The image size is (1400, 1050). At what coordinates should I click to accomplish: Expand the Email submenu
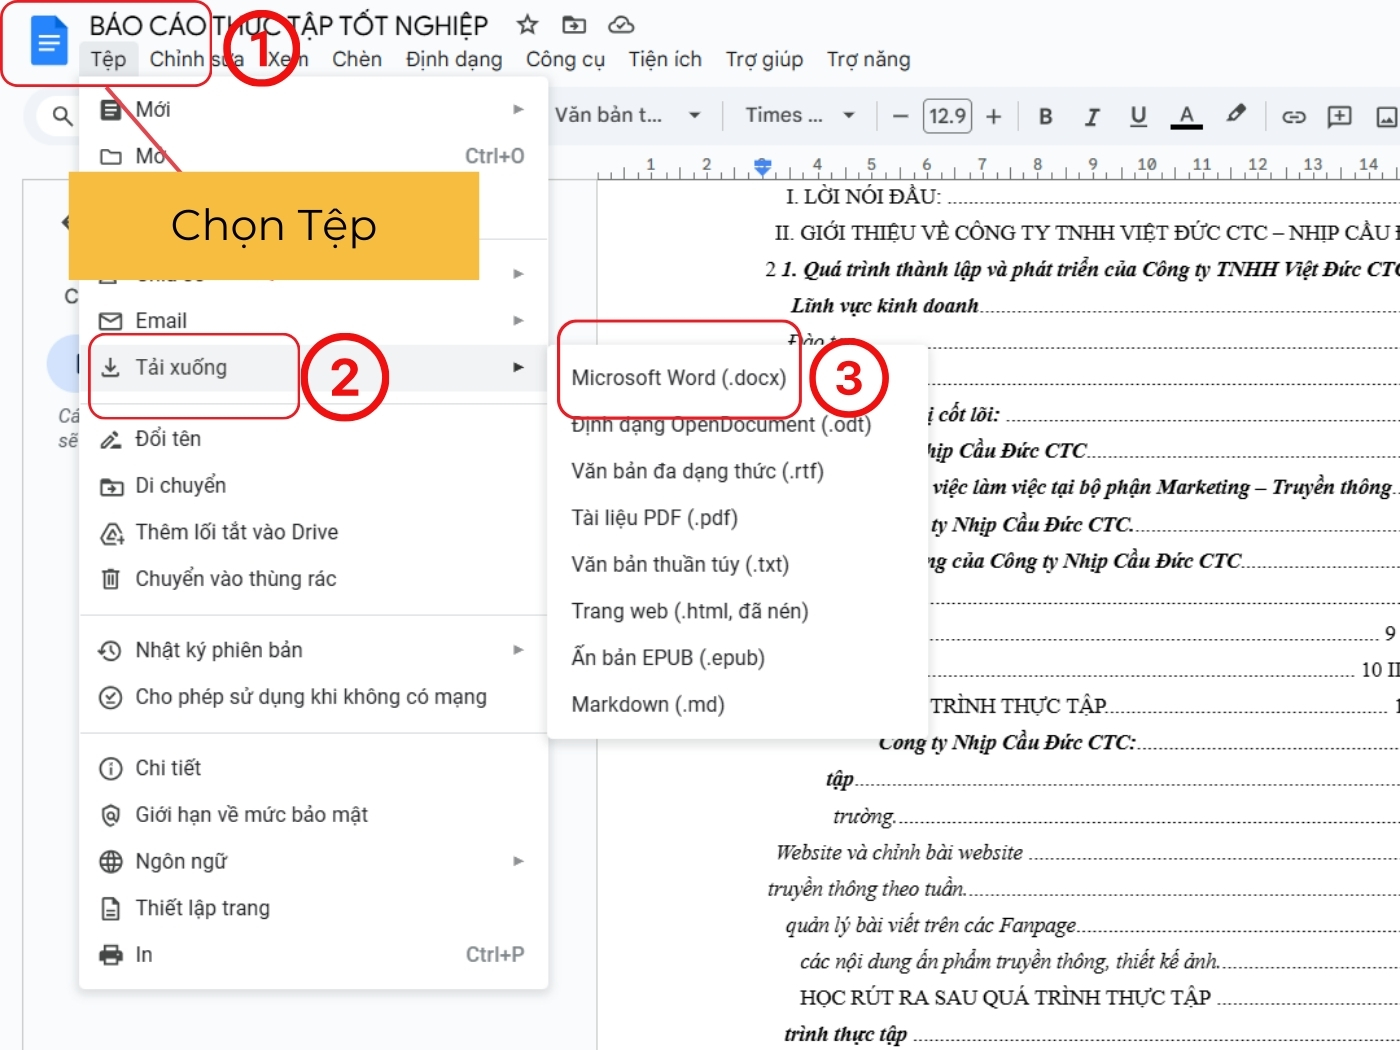[313, 321]
